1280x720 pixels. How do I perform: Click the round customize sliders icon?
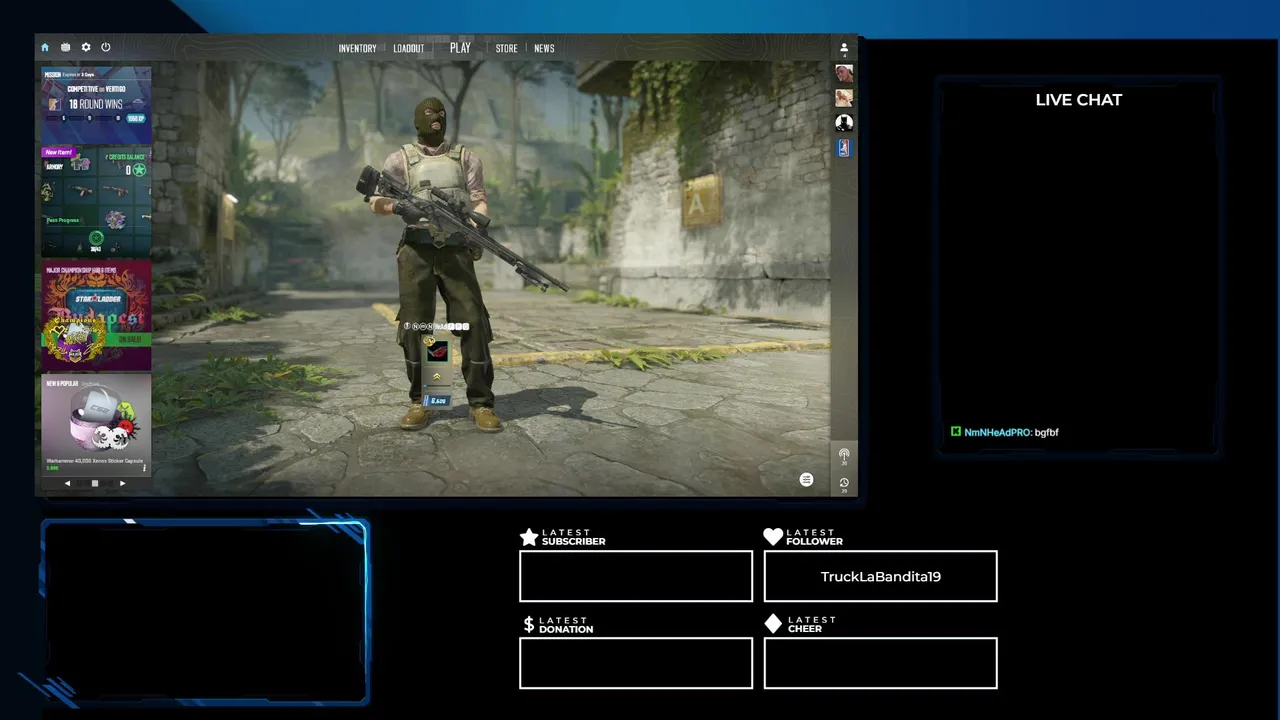point(806,480)
